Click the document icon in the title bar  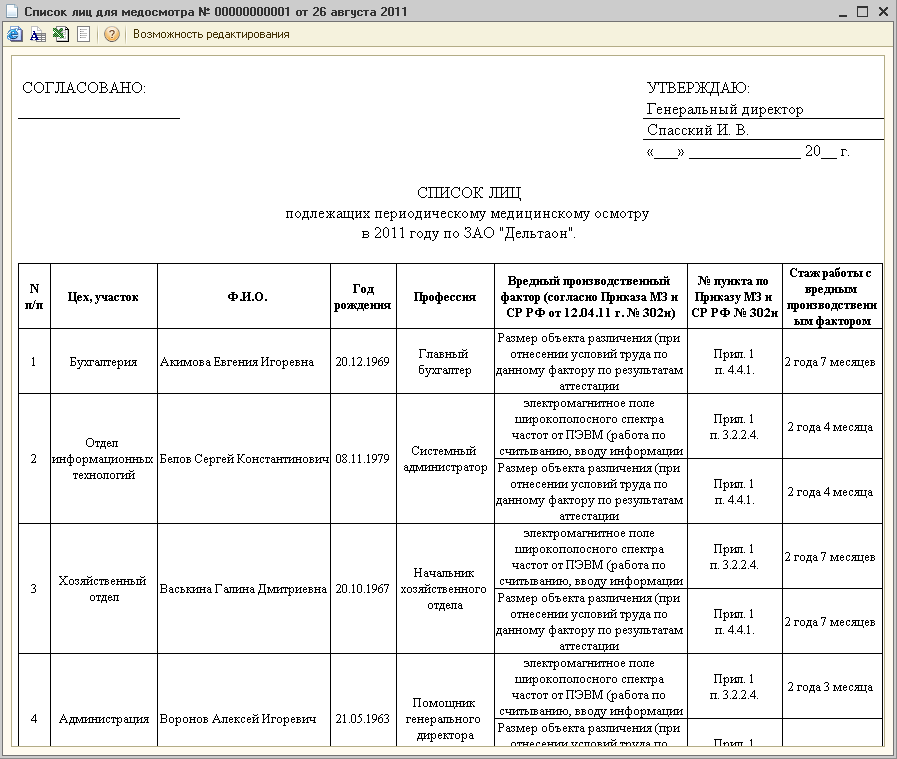(11, 11)
